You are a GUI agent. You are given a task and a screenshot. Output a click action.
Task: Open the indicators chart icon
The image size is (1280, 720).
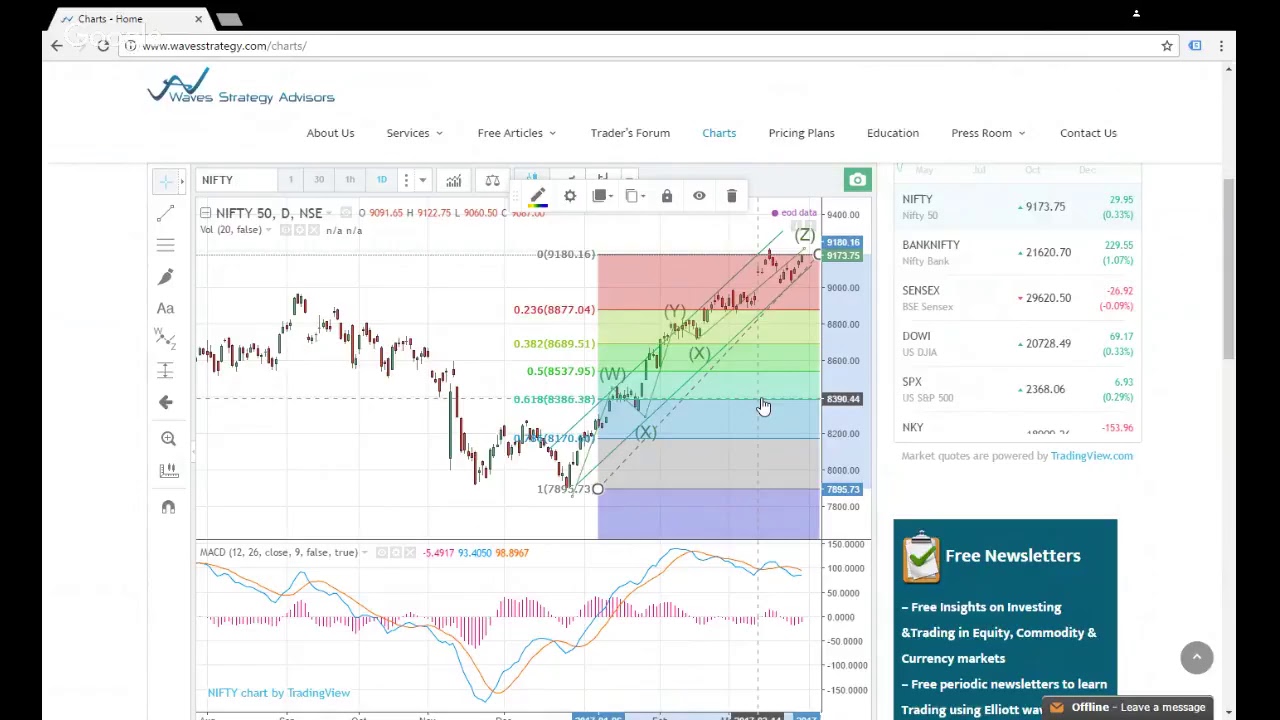coord(453,180)
